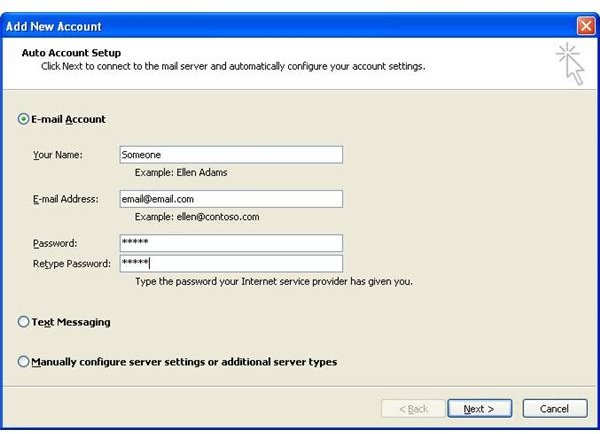
Task: Click the 'E-mail Address:' label
Action: point(66,199)
